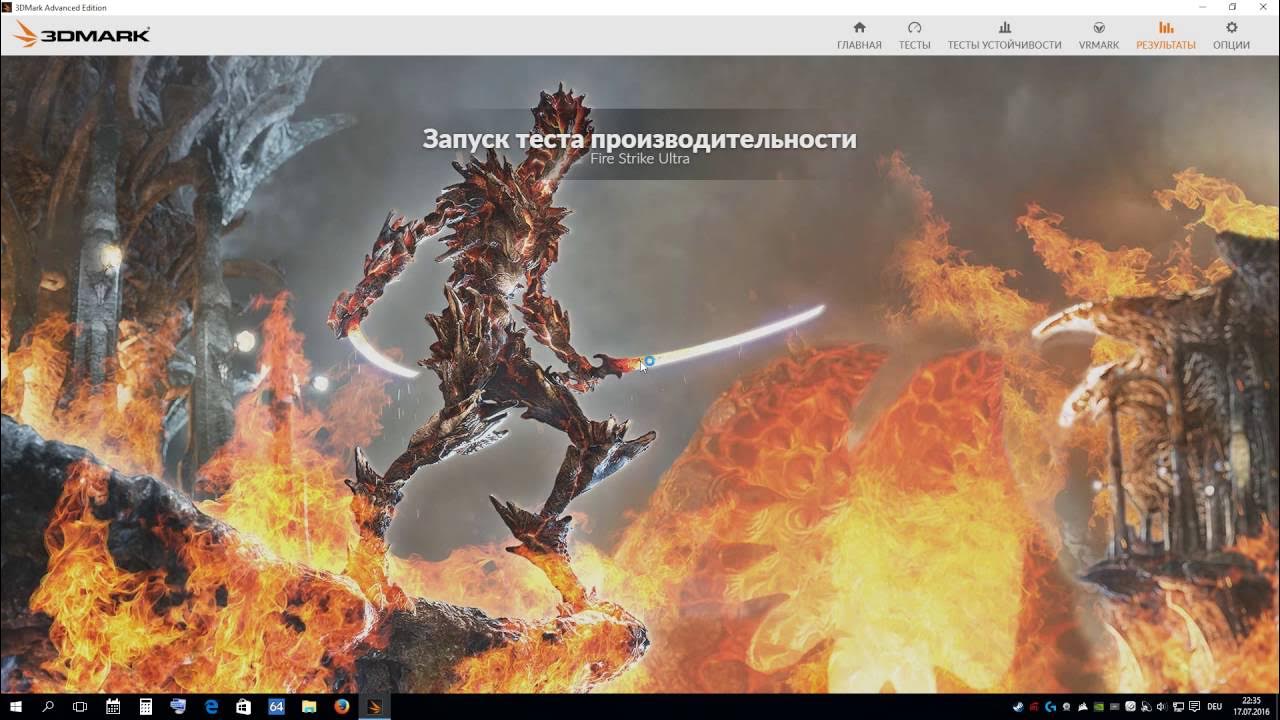This screenshot has width=1280, height=720.
Task: Open the Windows Start menu
Action: 16,706
